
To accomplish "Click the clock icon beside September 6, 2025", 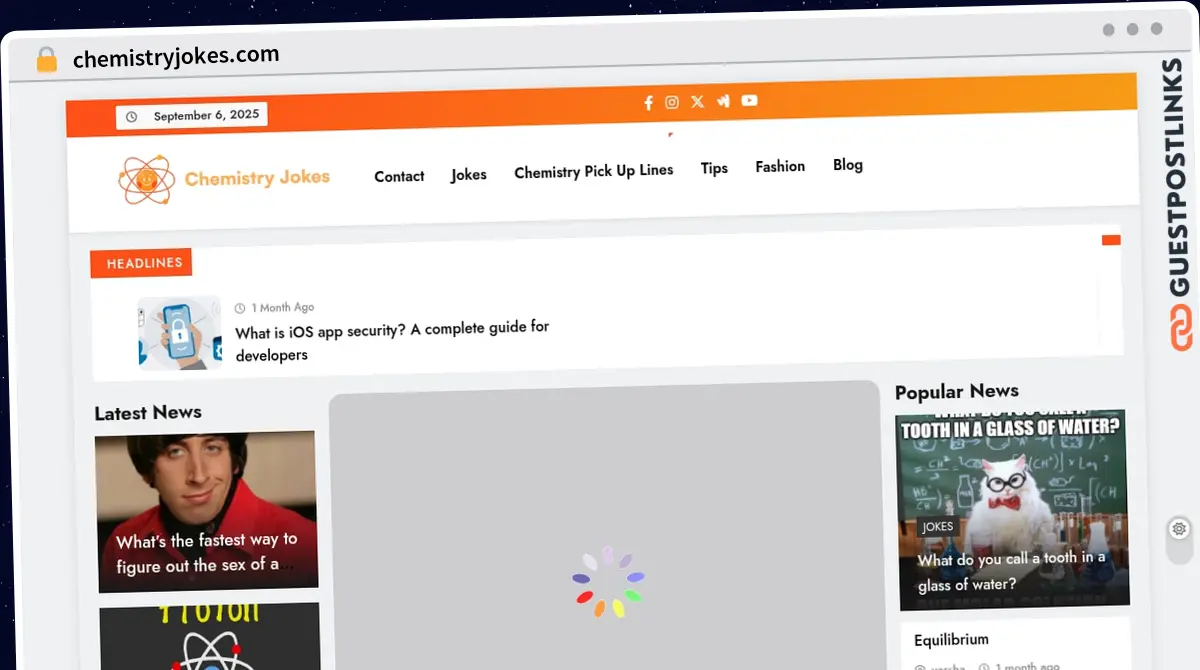I will (x=131, y=117).
